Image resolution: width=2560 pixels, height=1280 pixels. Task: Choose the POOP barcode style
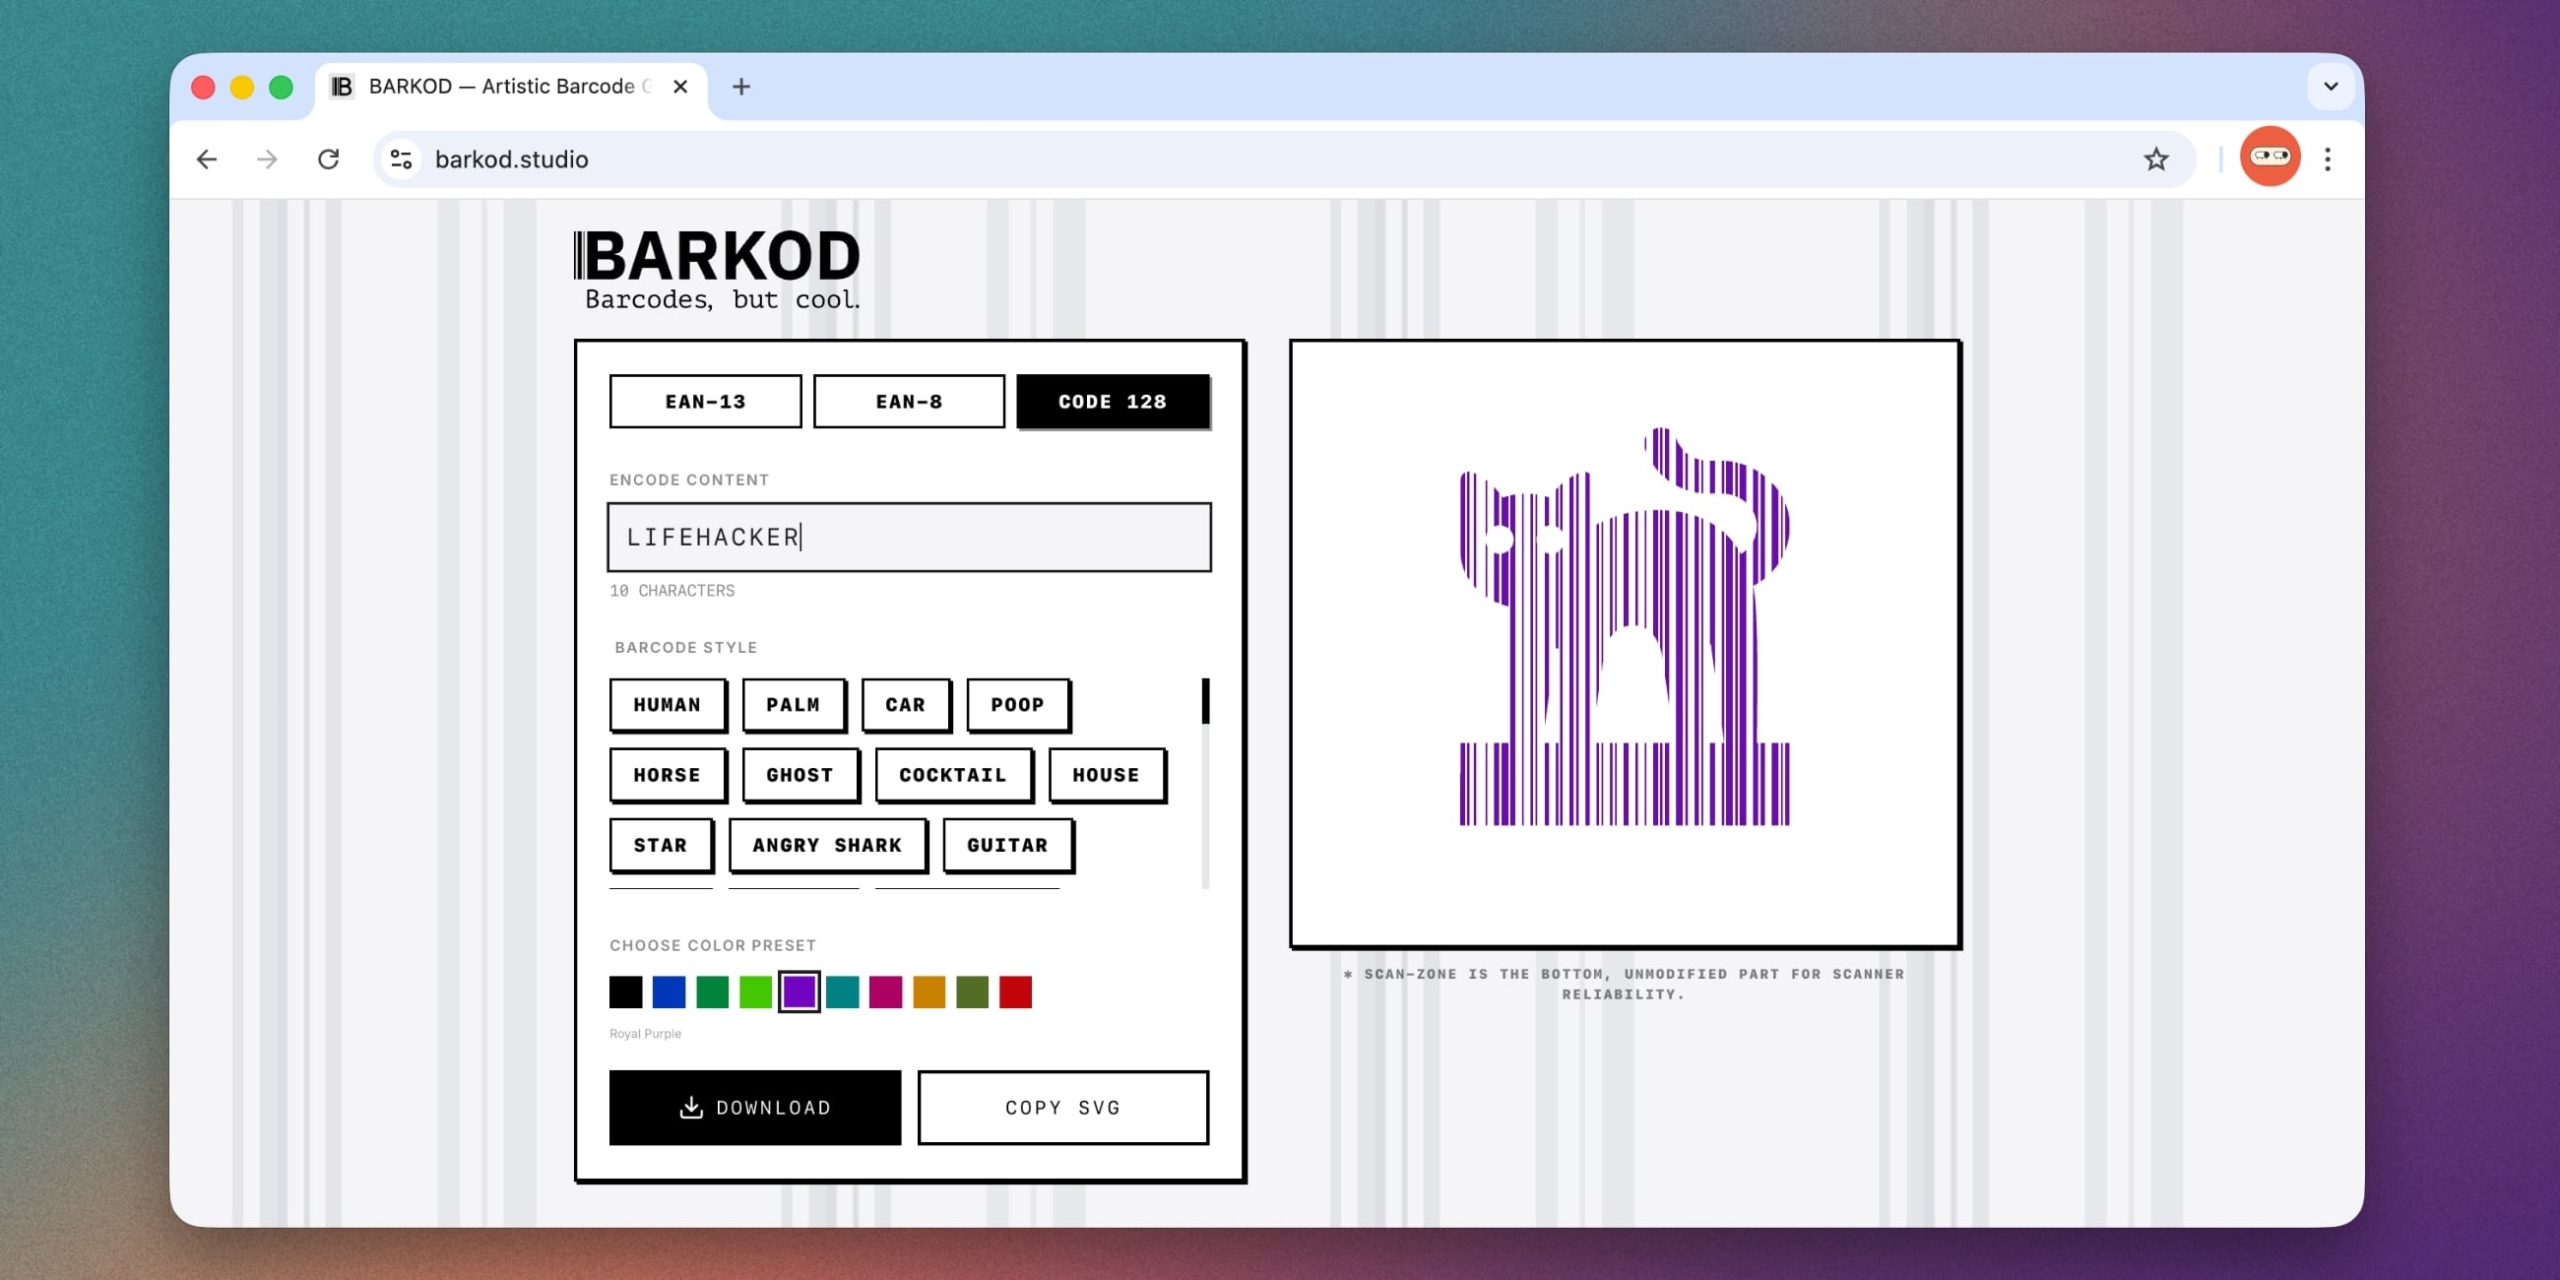coord(1018,705)
